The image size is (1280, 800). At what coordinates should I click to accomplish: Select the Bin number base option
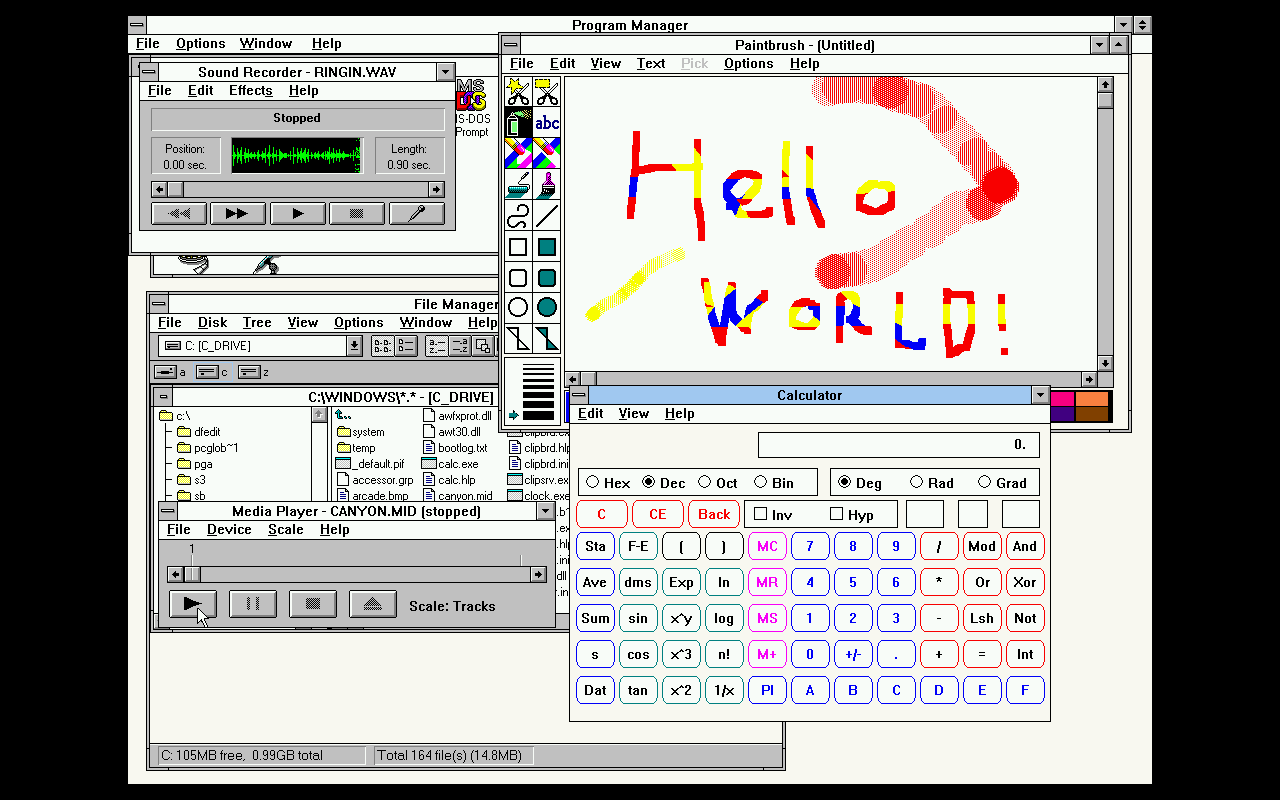tap(774, 483)
